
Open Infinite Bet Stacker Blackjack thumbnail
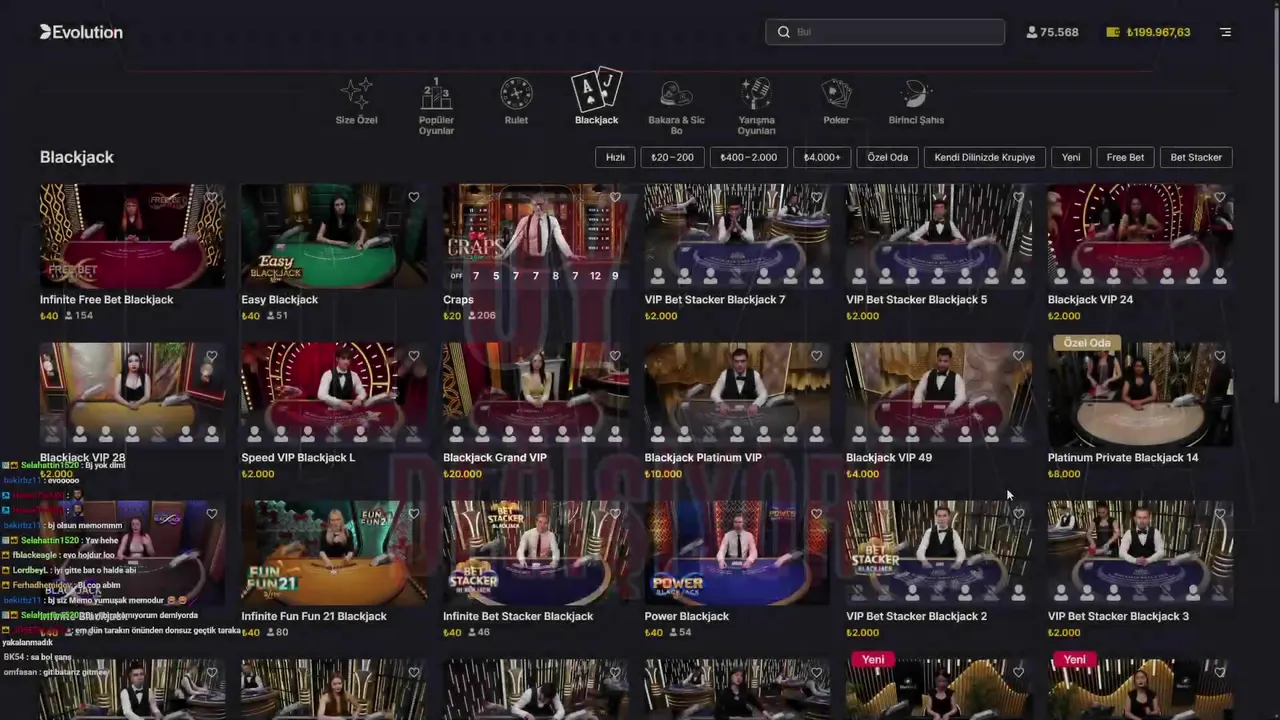coord(535,553)
